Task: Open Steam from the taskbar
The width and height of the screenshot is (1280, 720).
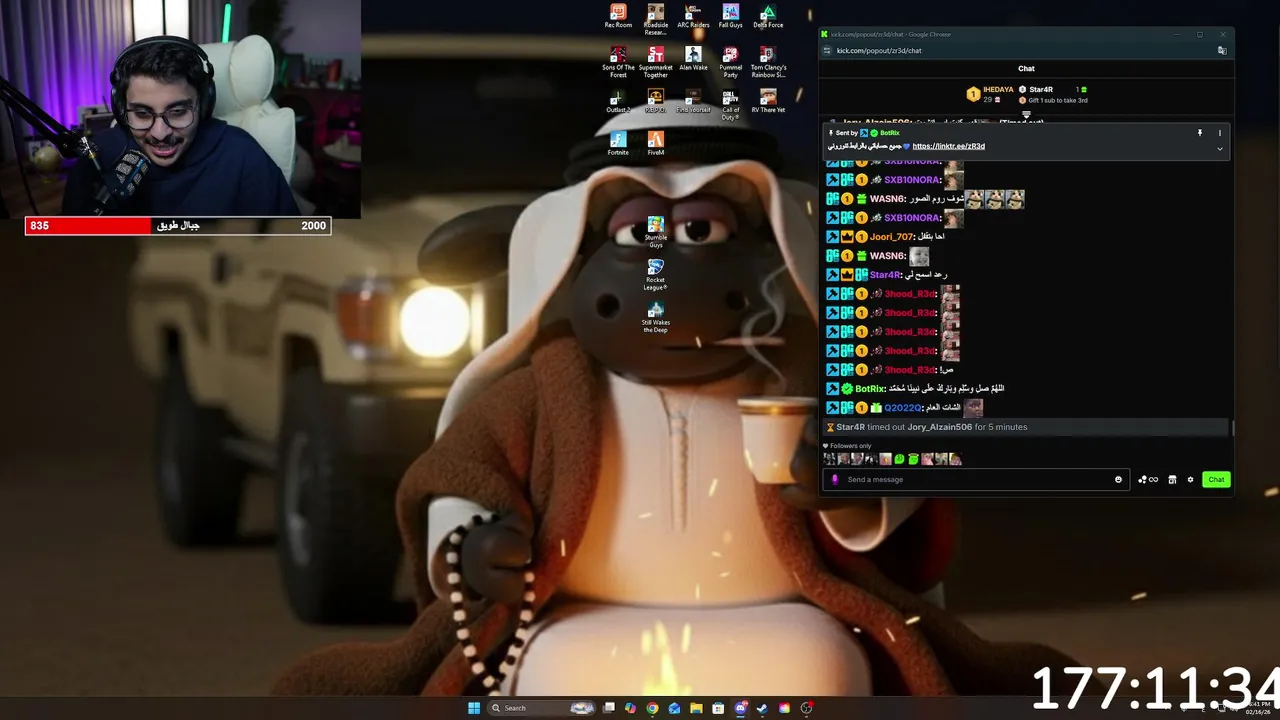Action: pos(762,708)
